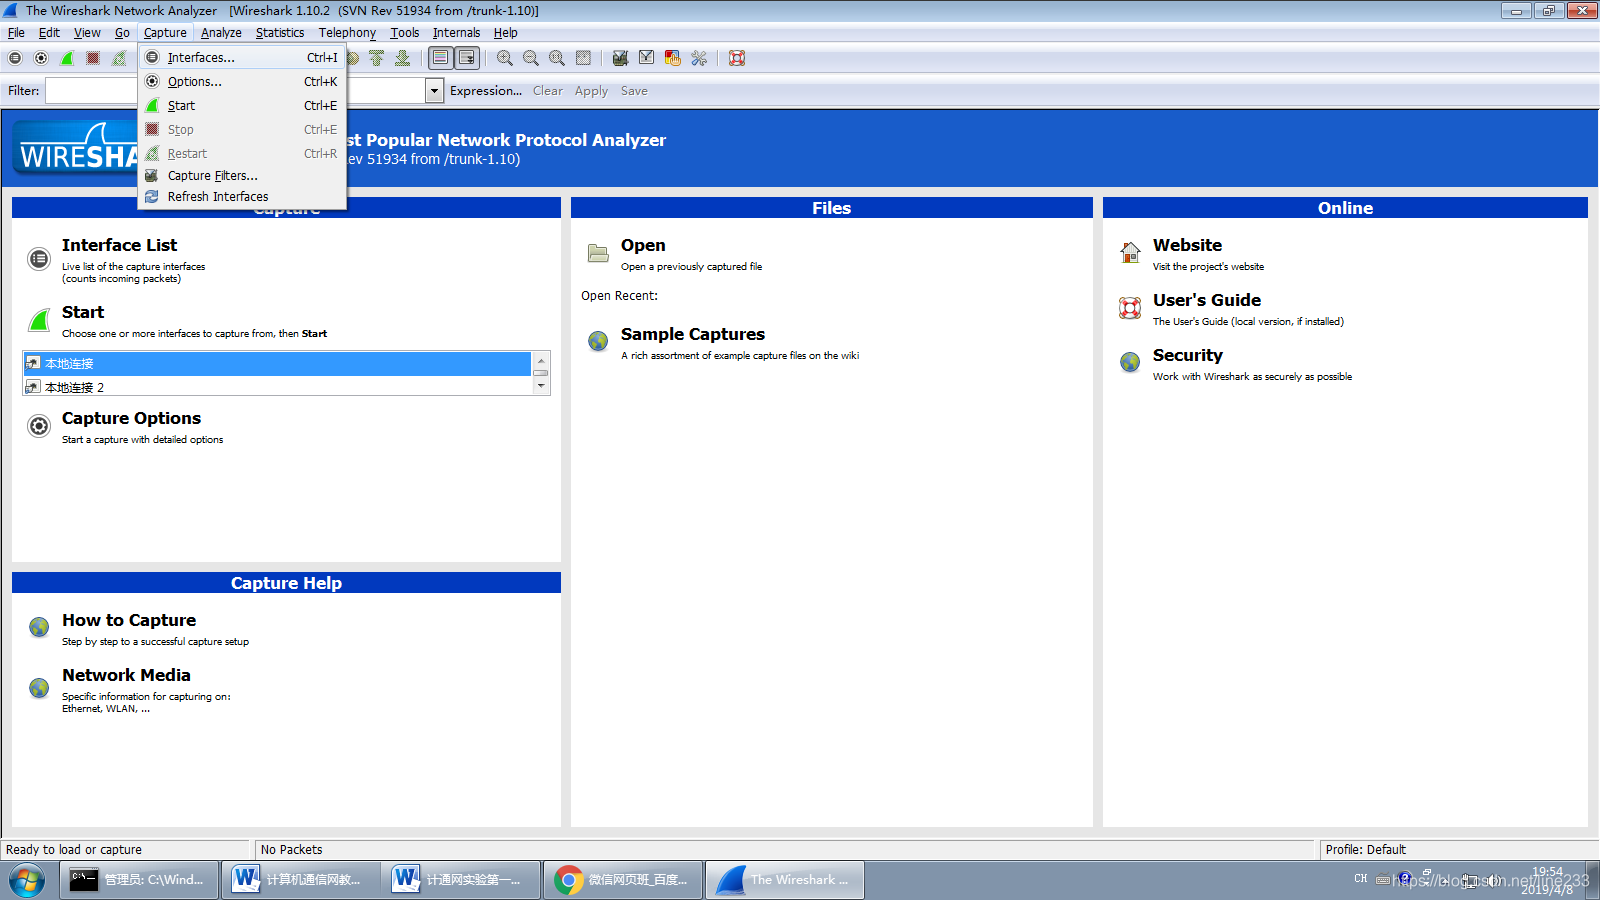Viewport: 1600px width, 900px height.
Task: Open the Telephony menu
Action: click(347, 33)
